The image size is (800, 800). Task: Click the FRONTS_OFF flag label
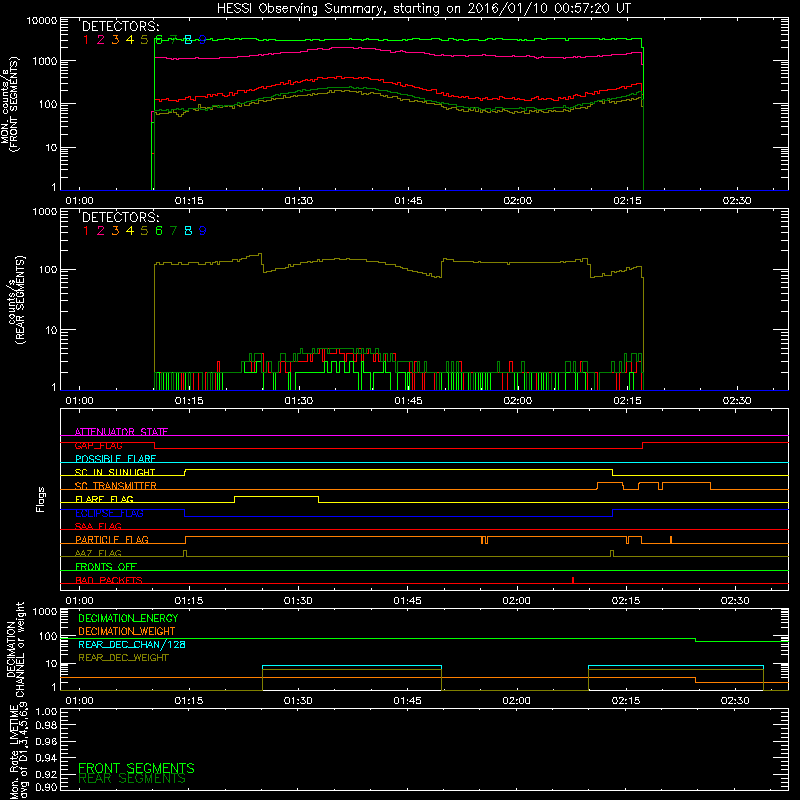coord(106,567)
